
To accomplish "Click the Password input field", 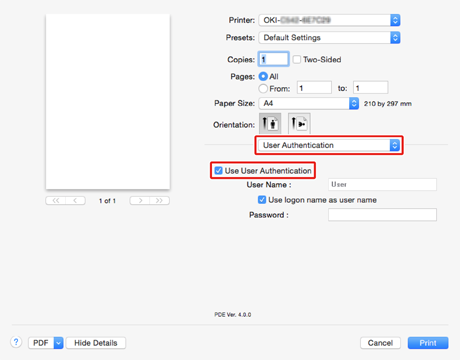I will point(382,215).
